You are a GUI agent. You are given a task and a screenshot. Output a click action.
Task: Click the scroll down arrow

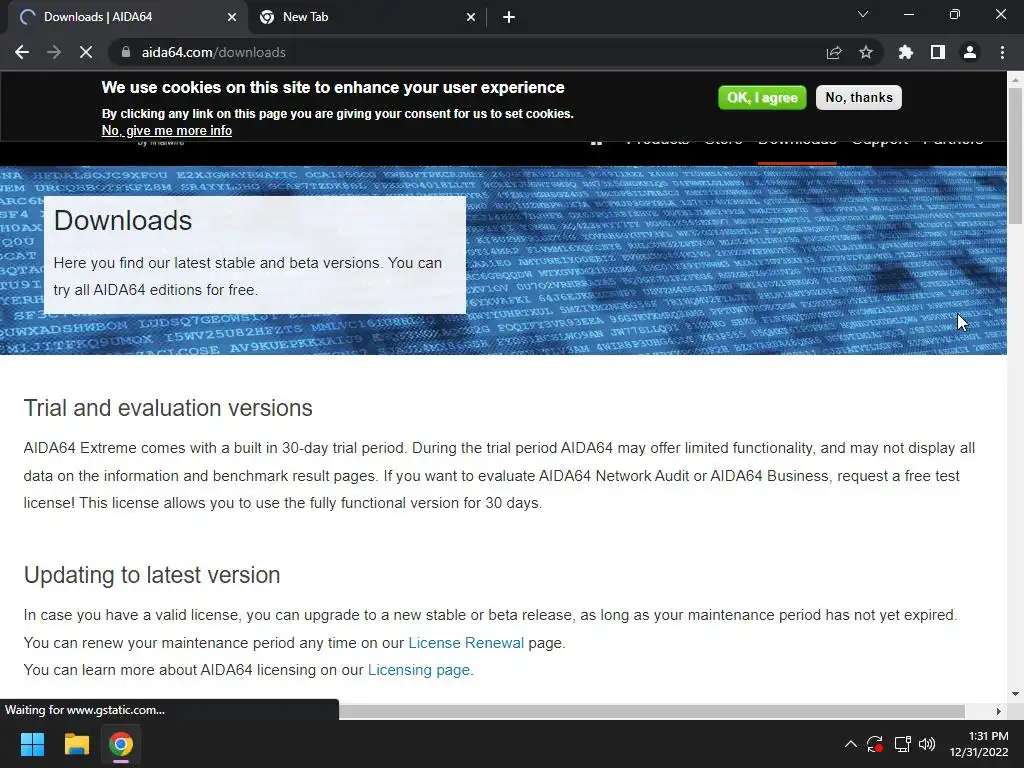1015,694
